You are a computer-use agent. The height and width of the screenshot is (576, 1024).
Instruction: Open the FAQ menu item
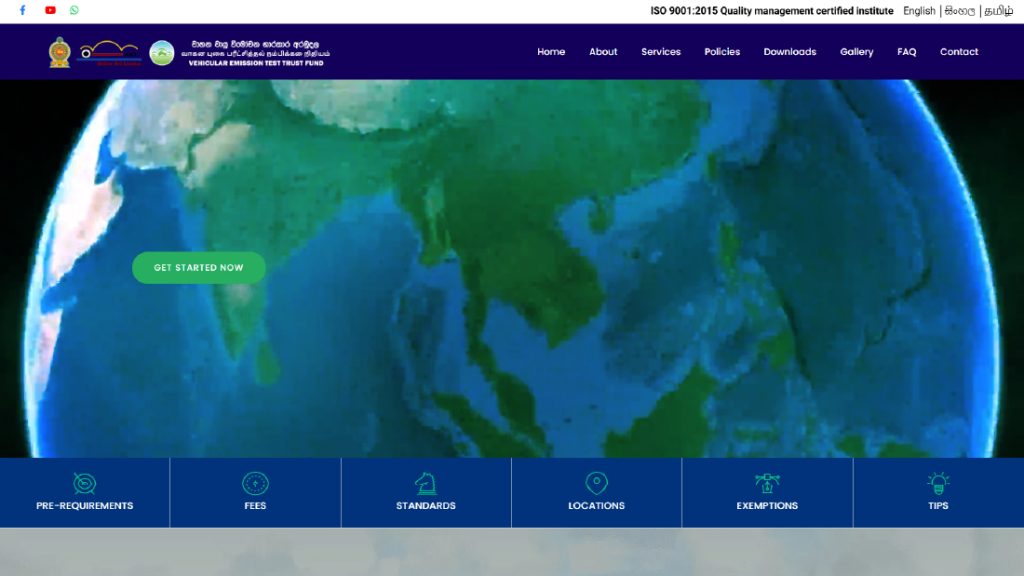coord(906,52)
